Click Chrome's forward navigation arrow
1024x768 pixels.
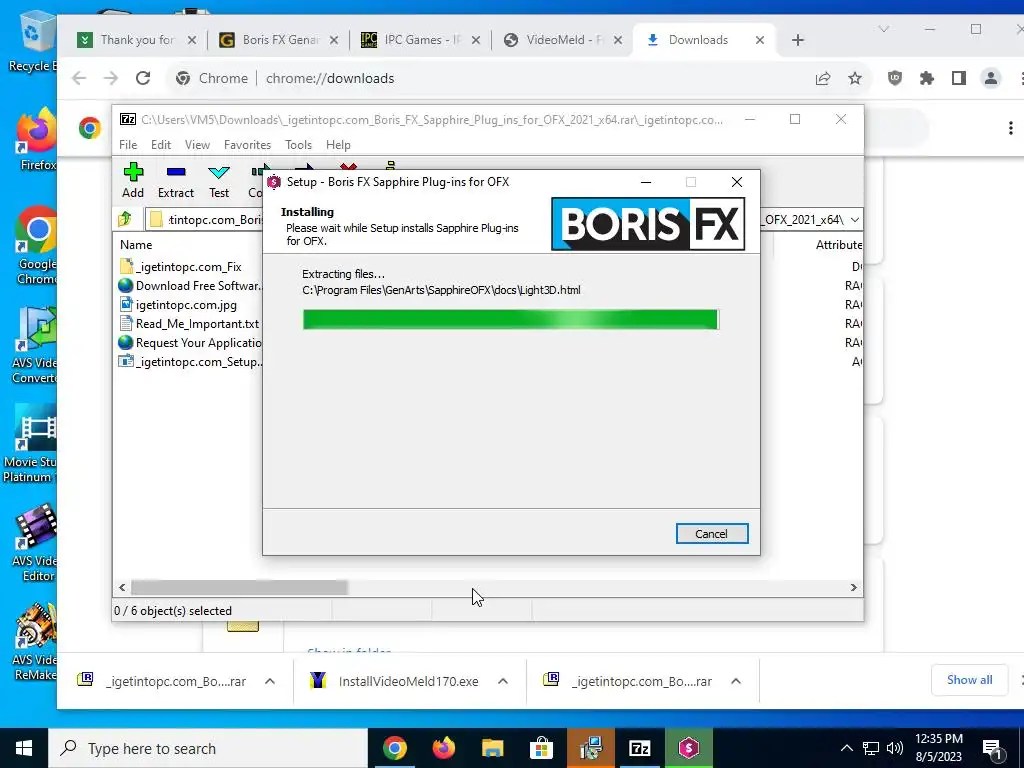pyautogui.click(x=111, y=78)
